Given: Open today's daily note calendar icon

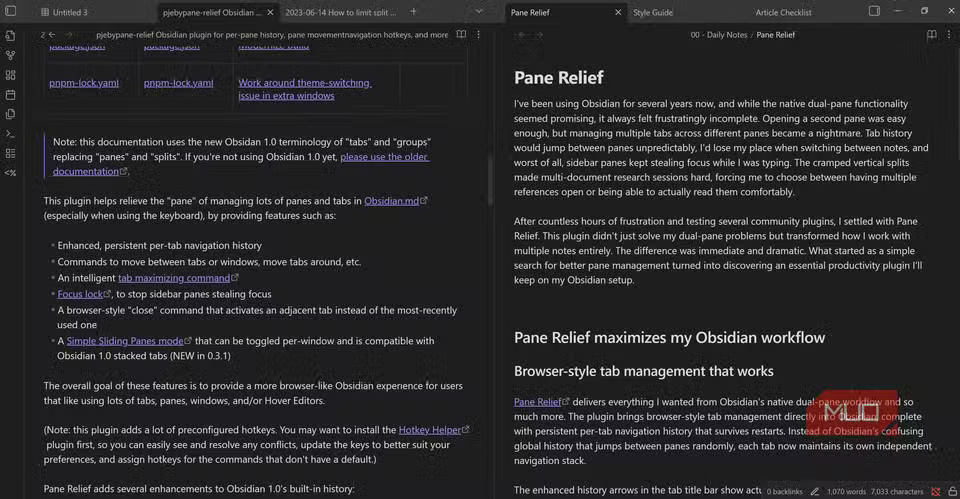Looking at the screenshot, I should (x=10, y=95).
